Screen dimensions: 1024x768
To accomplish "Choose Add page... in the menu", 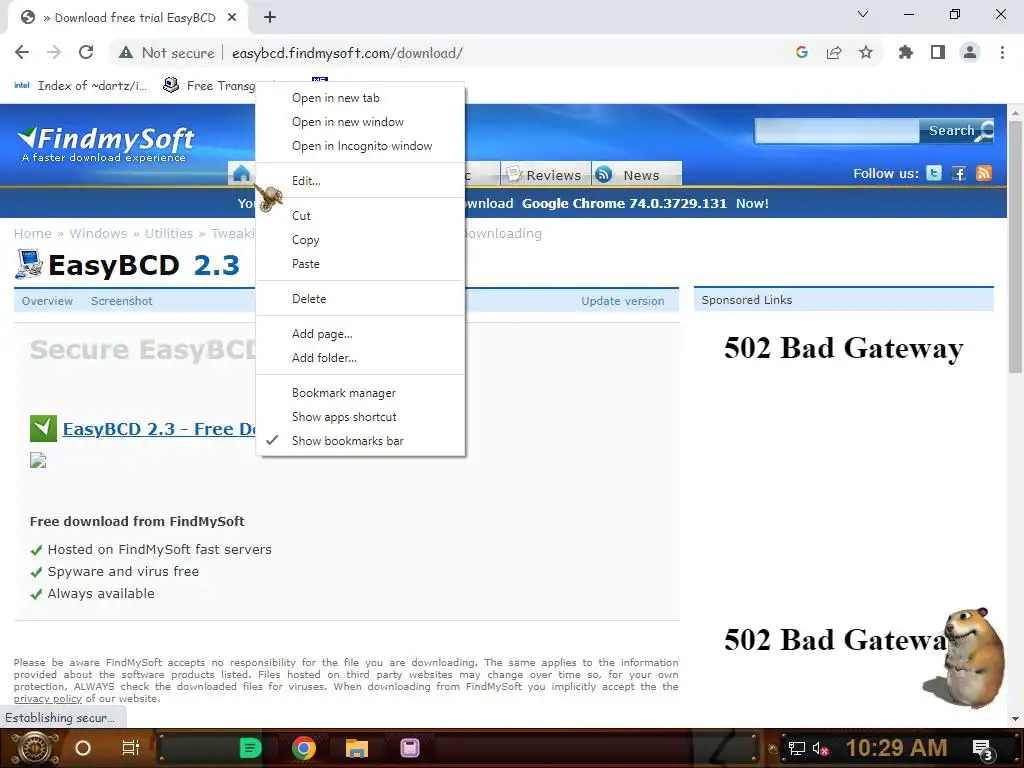I will click(x=360, y=334).
